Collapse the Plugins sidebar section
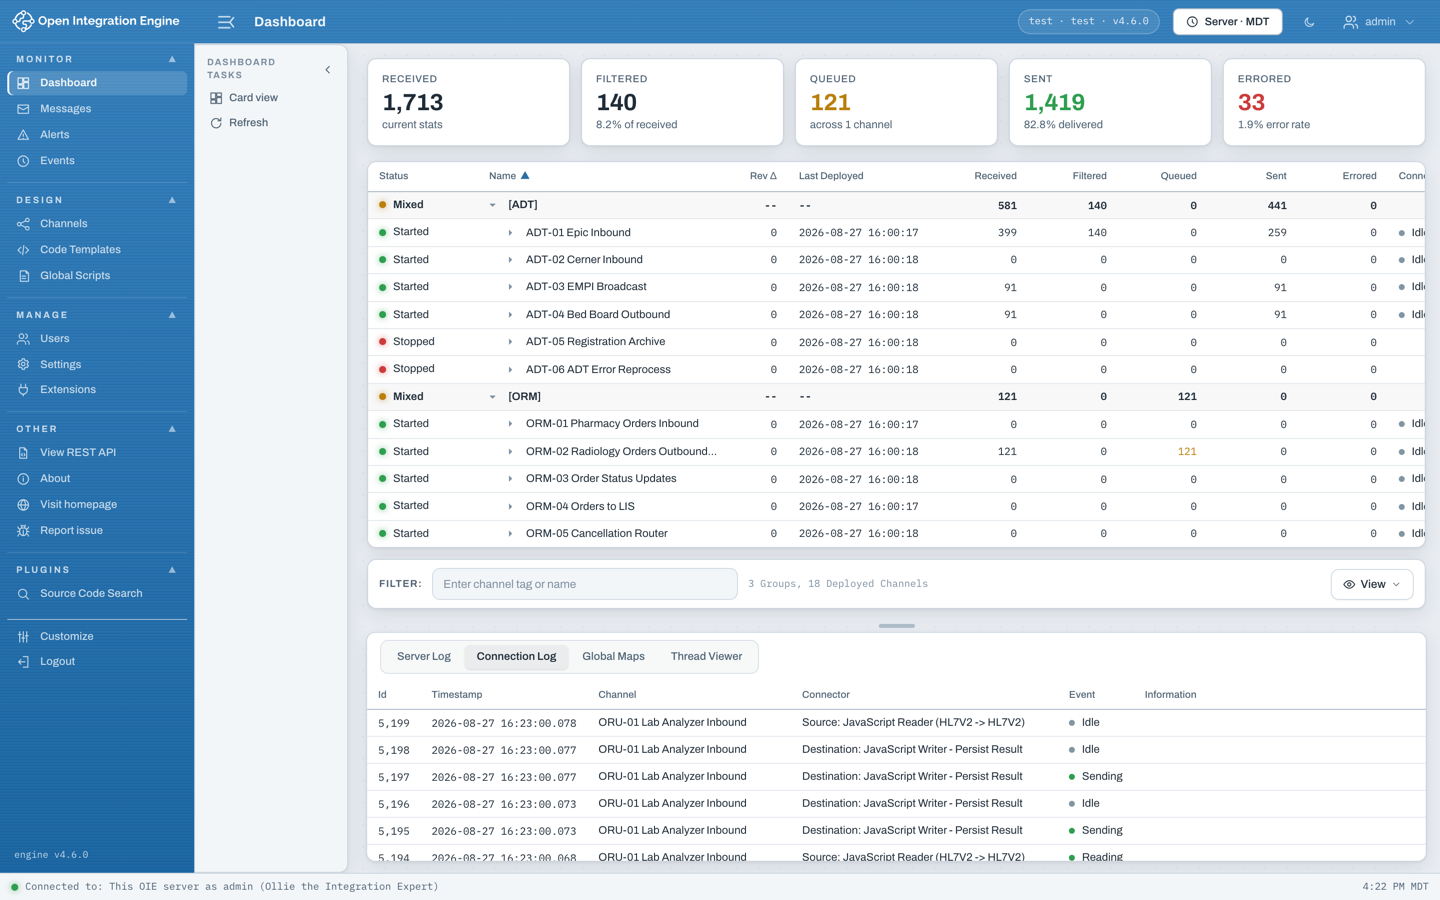Image resolution: width=1440 pixels, height=900 pixels. 172,570
